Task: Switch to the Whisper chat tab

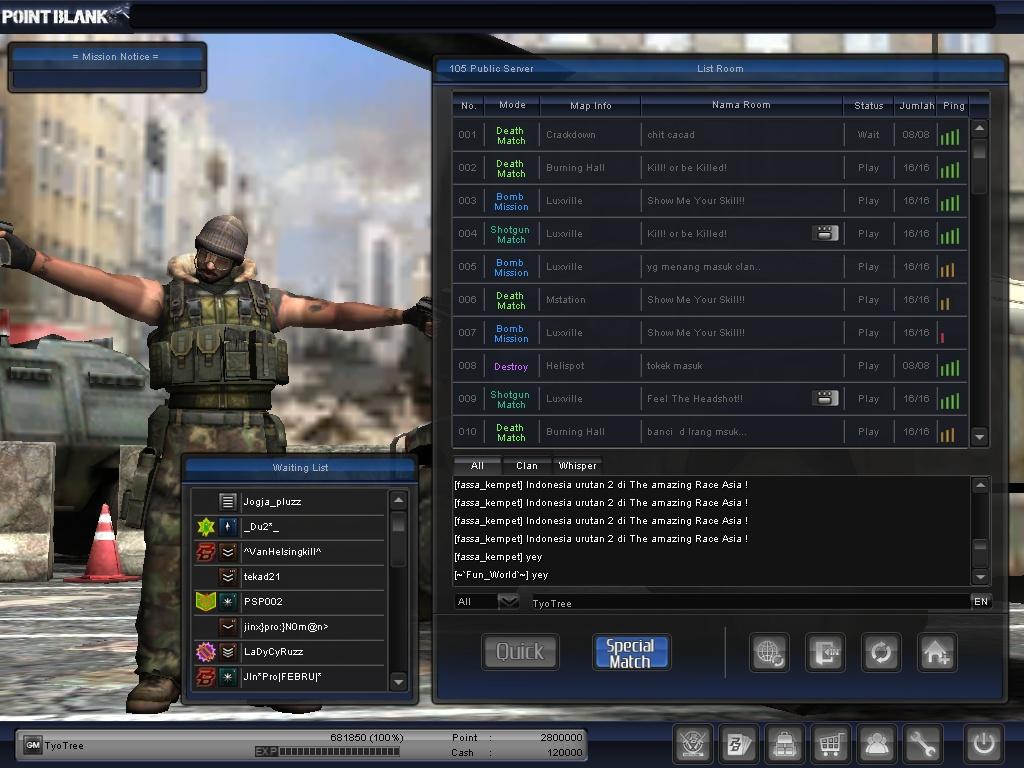Action: (577, 465)
